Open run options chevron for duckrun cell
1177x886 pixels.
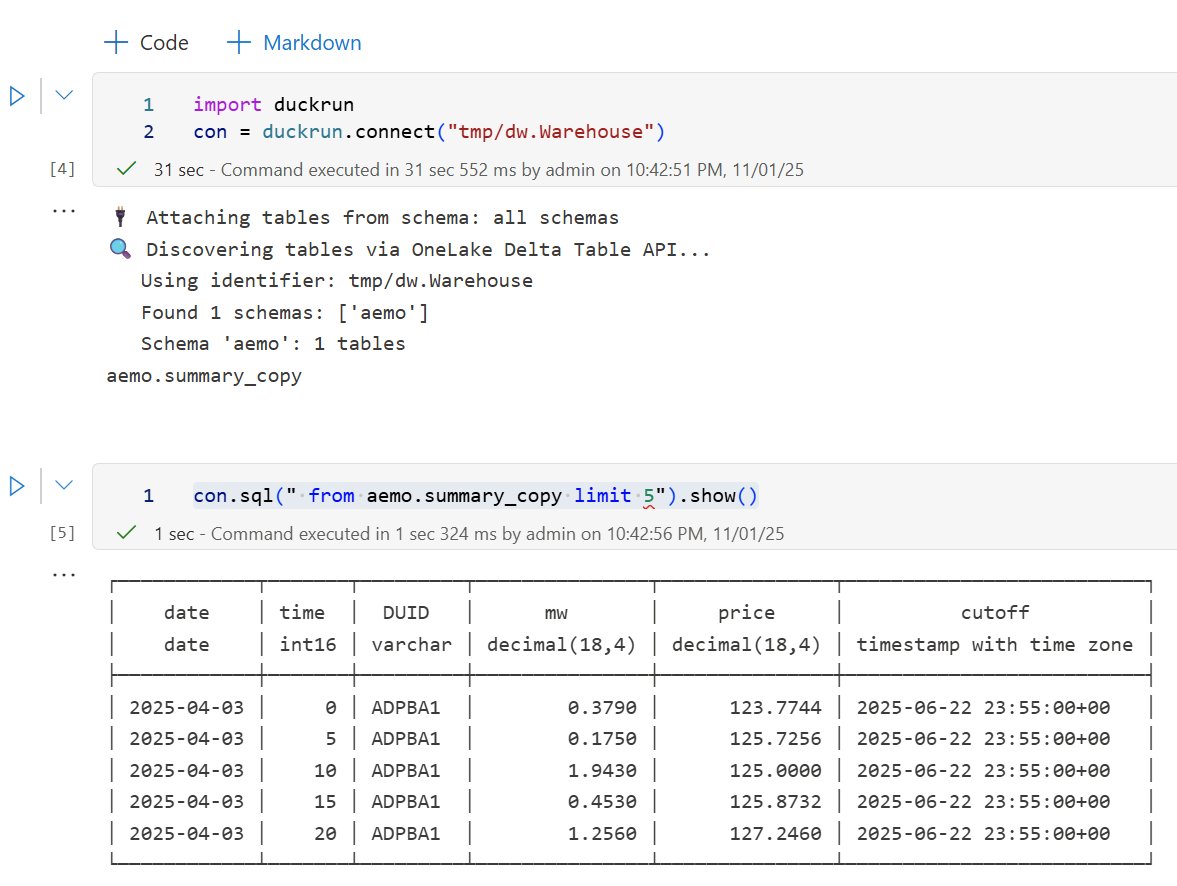(64, 95)
